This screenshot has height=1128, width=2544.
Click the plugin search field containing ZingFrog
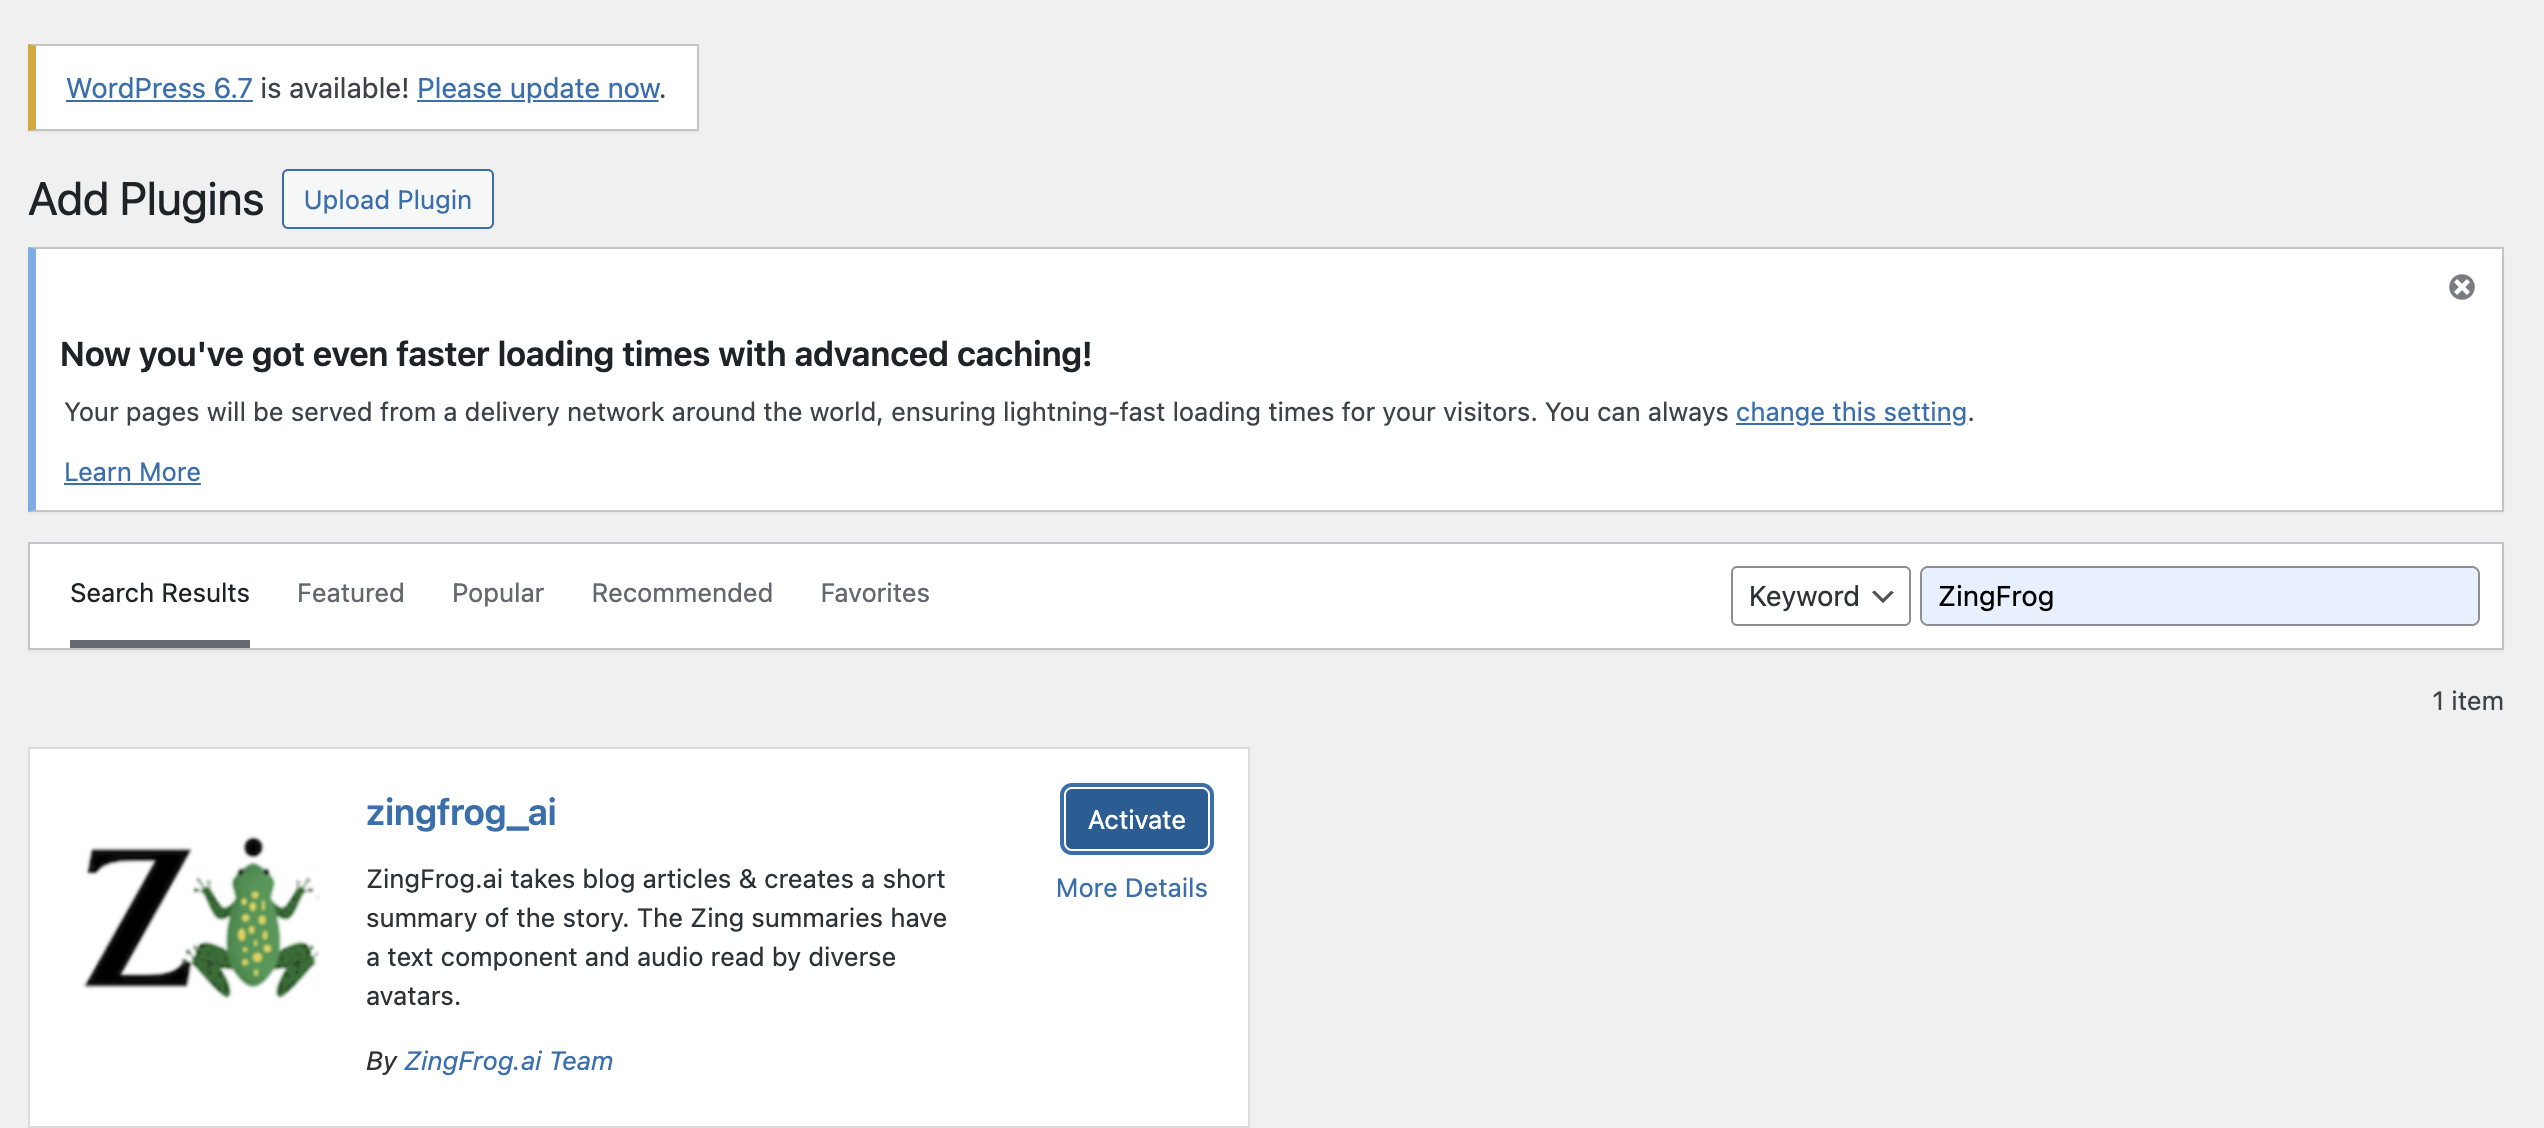click(x=2199, y=596)
